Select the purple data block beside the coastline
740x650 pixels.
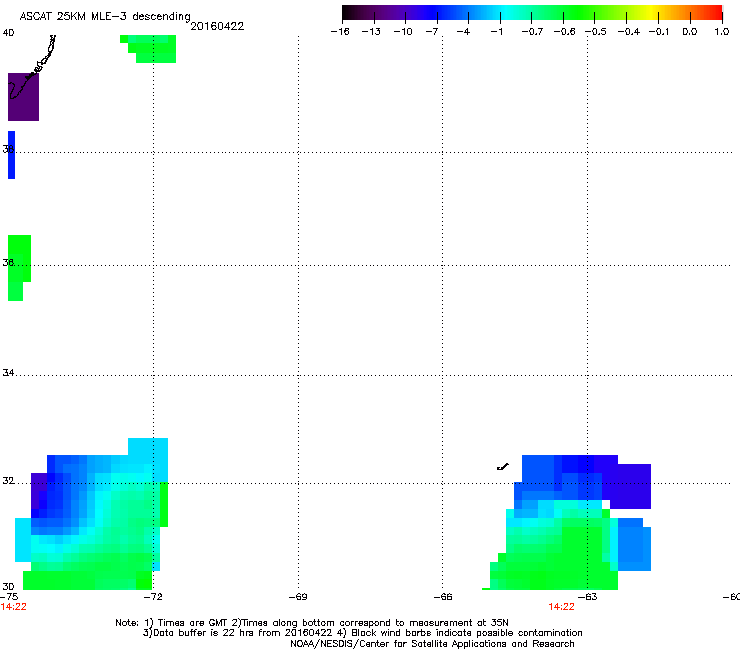23,97
